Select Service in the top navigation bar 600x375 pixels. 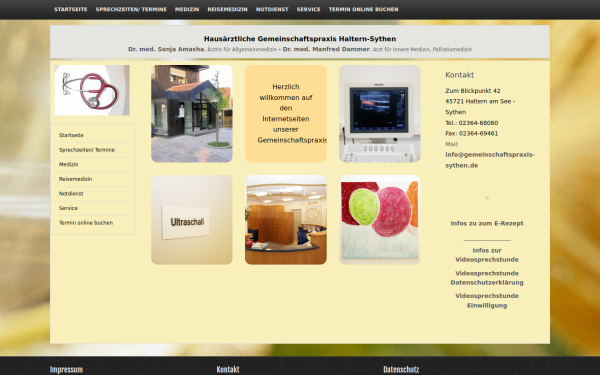click(308, 9)
